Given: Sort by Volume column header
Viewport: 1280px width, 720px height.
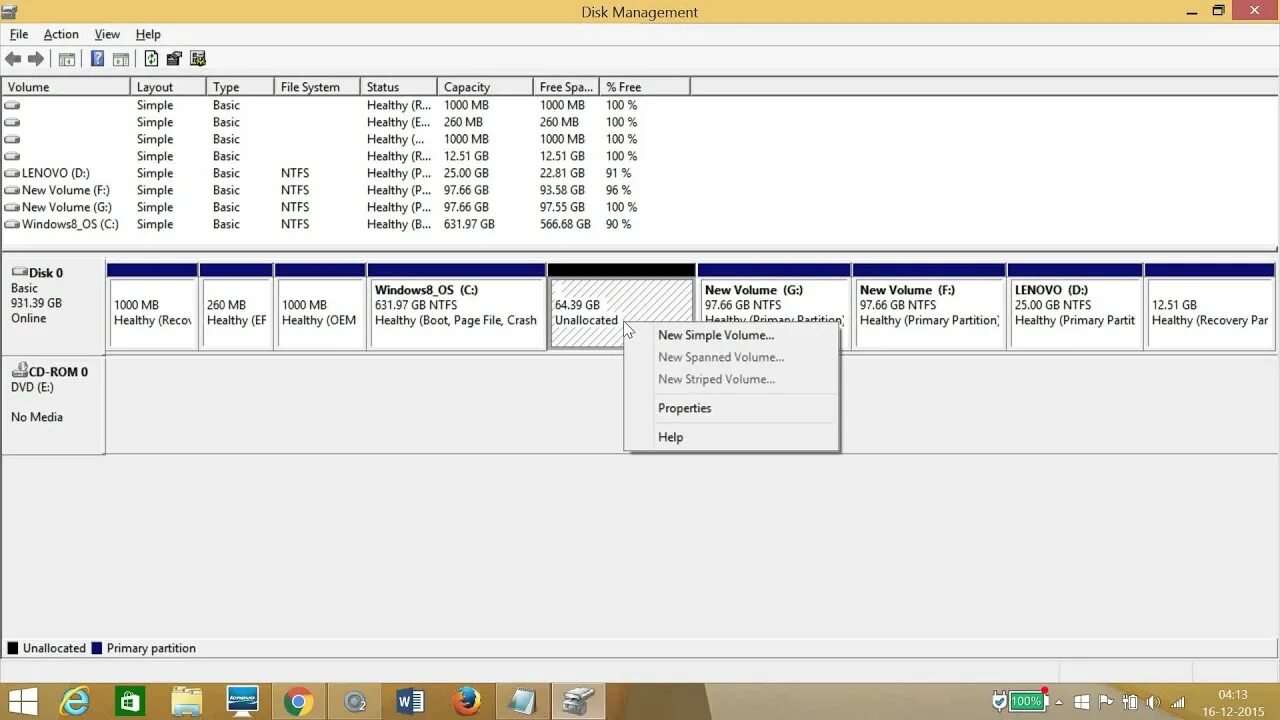Looking at the screenshot, I should 66,87.
